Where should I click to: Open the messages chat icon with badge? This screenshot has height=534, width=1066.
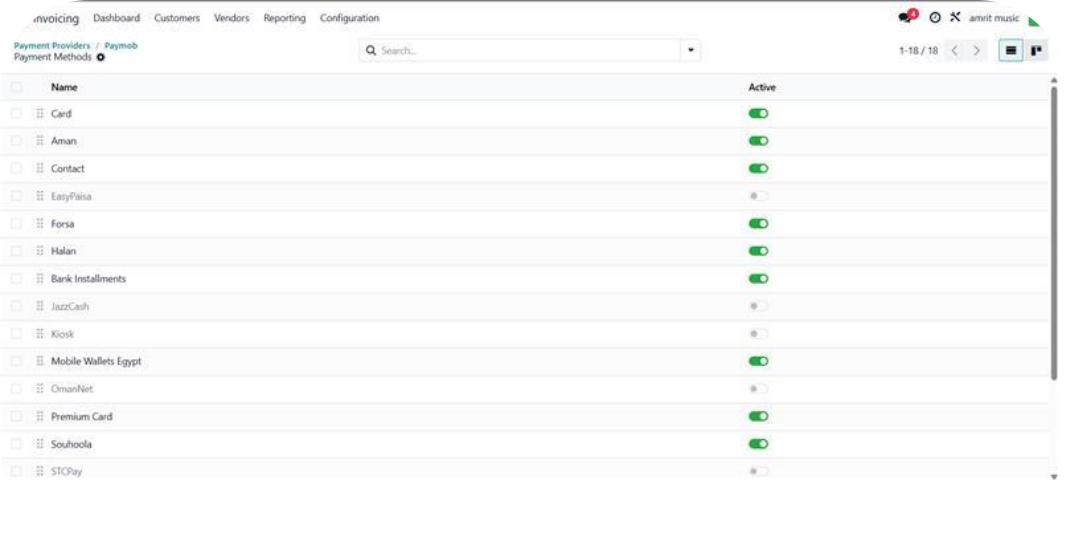[906, 18]
